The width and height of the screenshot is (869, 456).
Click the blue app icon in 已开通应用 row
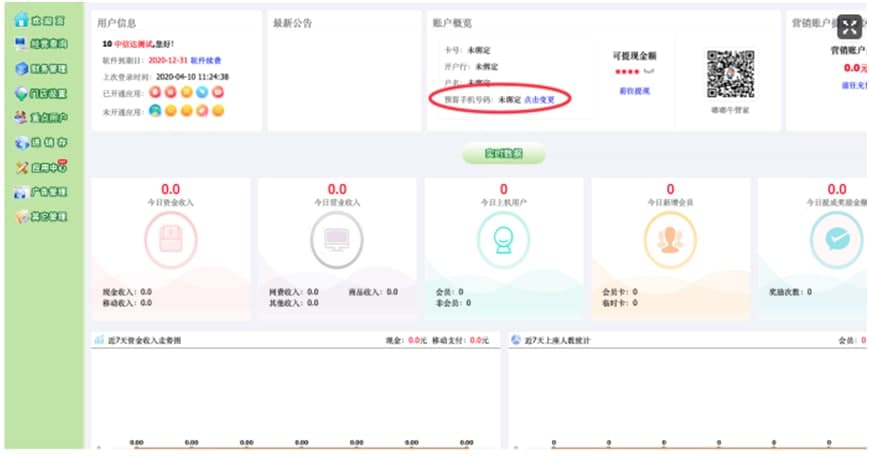tap(202, 93)
